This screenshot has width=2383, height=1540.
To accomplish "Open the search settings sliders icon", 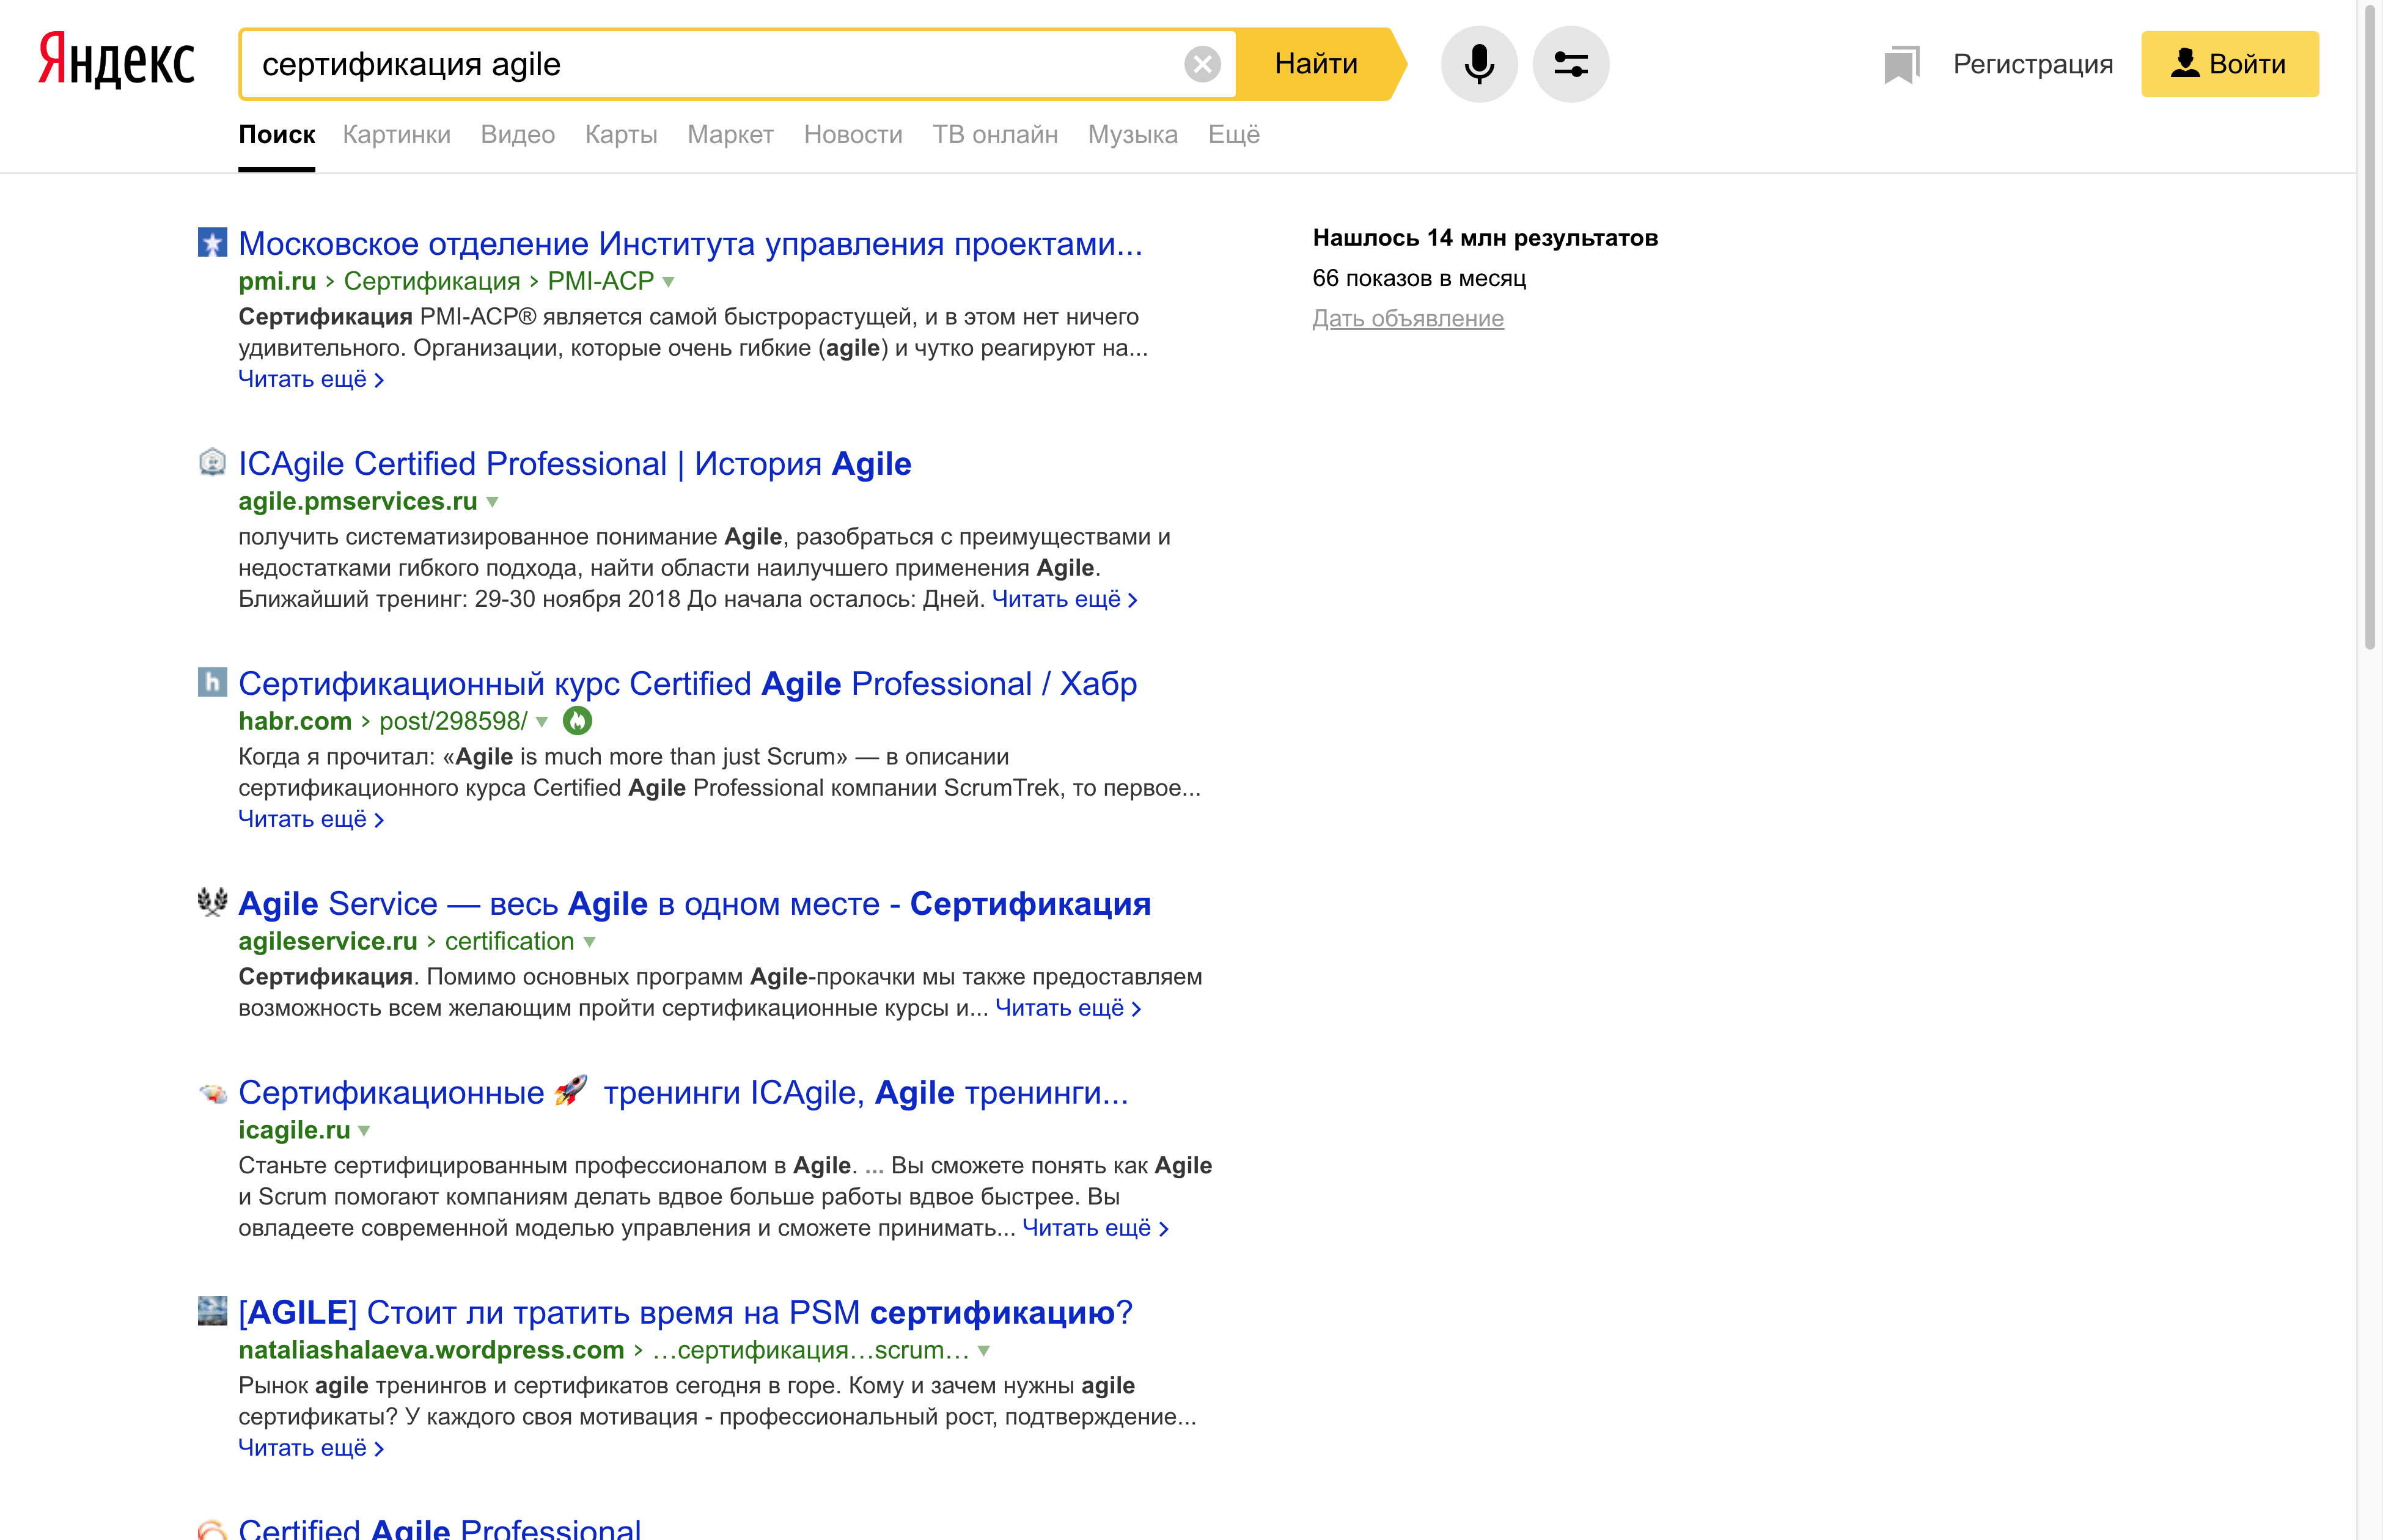I will click(x=1571, y=64).
